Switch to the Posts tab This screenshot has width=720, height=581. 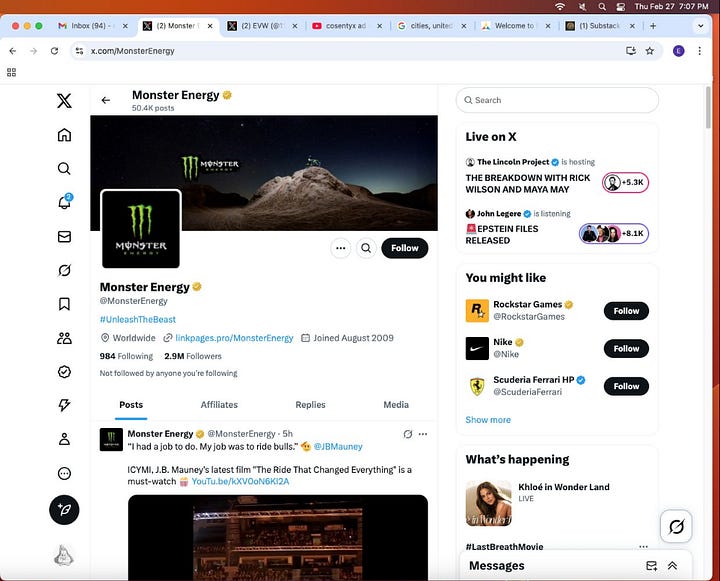[x=131, y=405]
